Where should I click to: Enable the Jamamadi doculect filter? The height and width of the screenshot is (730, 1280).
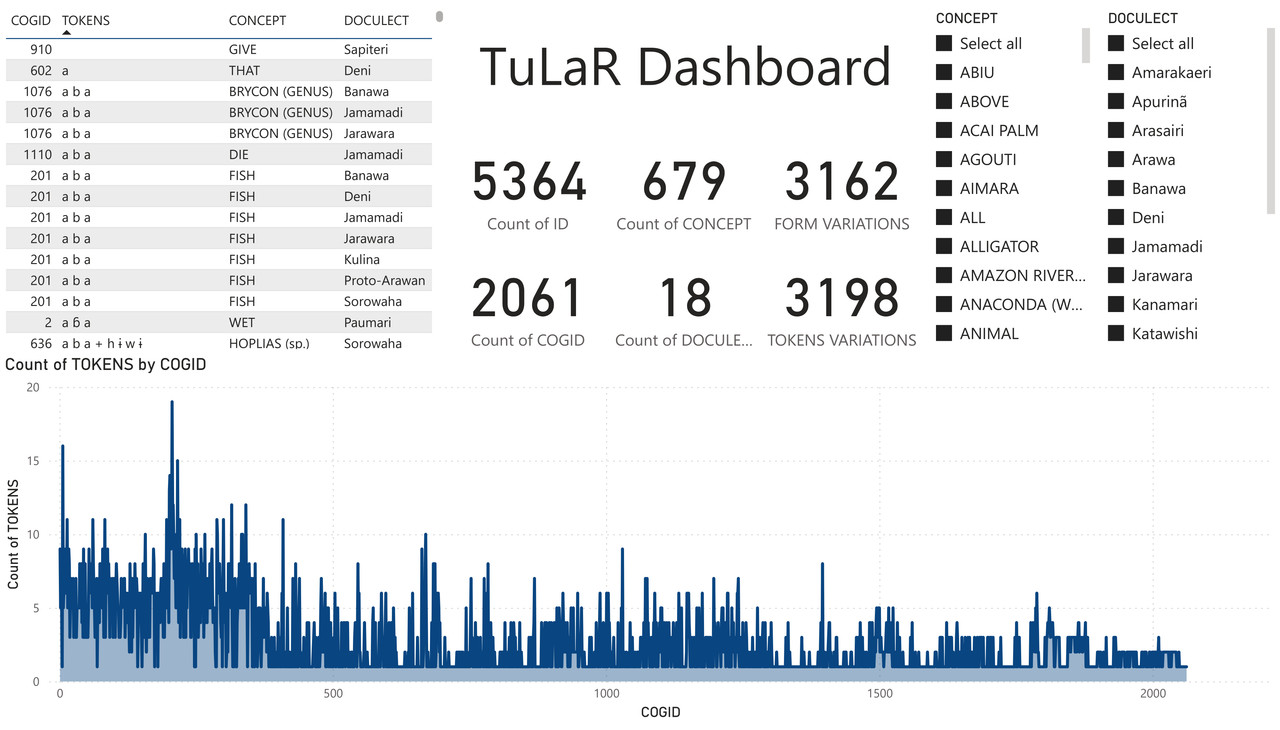(x=1115, y=246)
